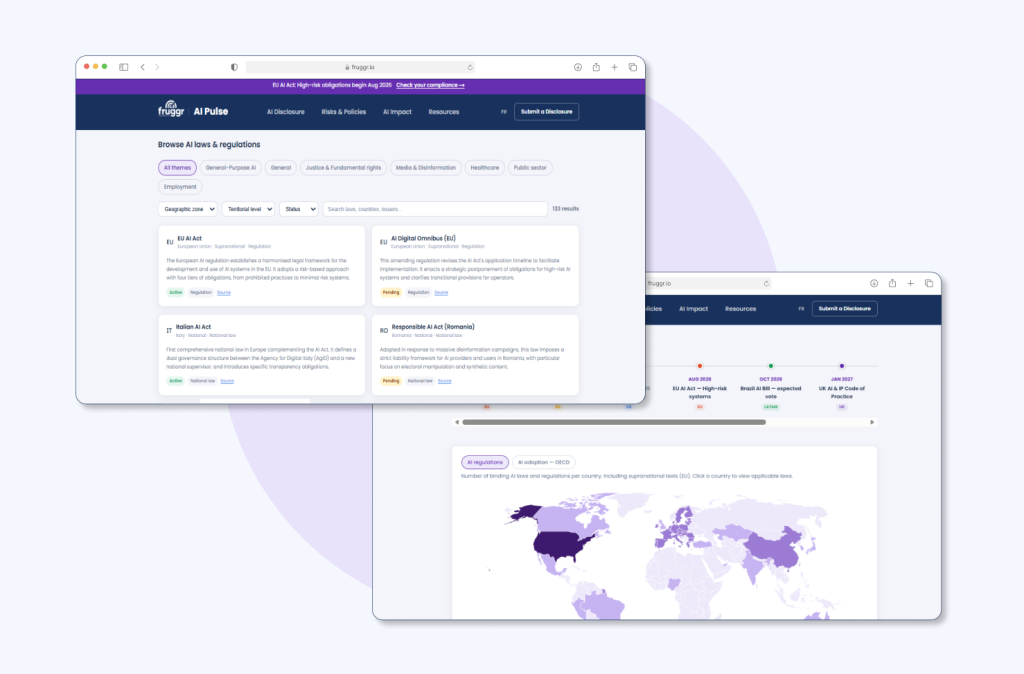The width and height of the screenshot is (1024, 674).
Task: Click Submit a Disclosure in back window
Action: [x=844, y=309]
